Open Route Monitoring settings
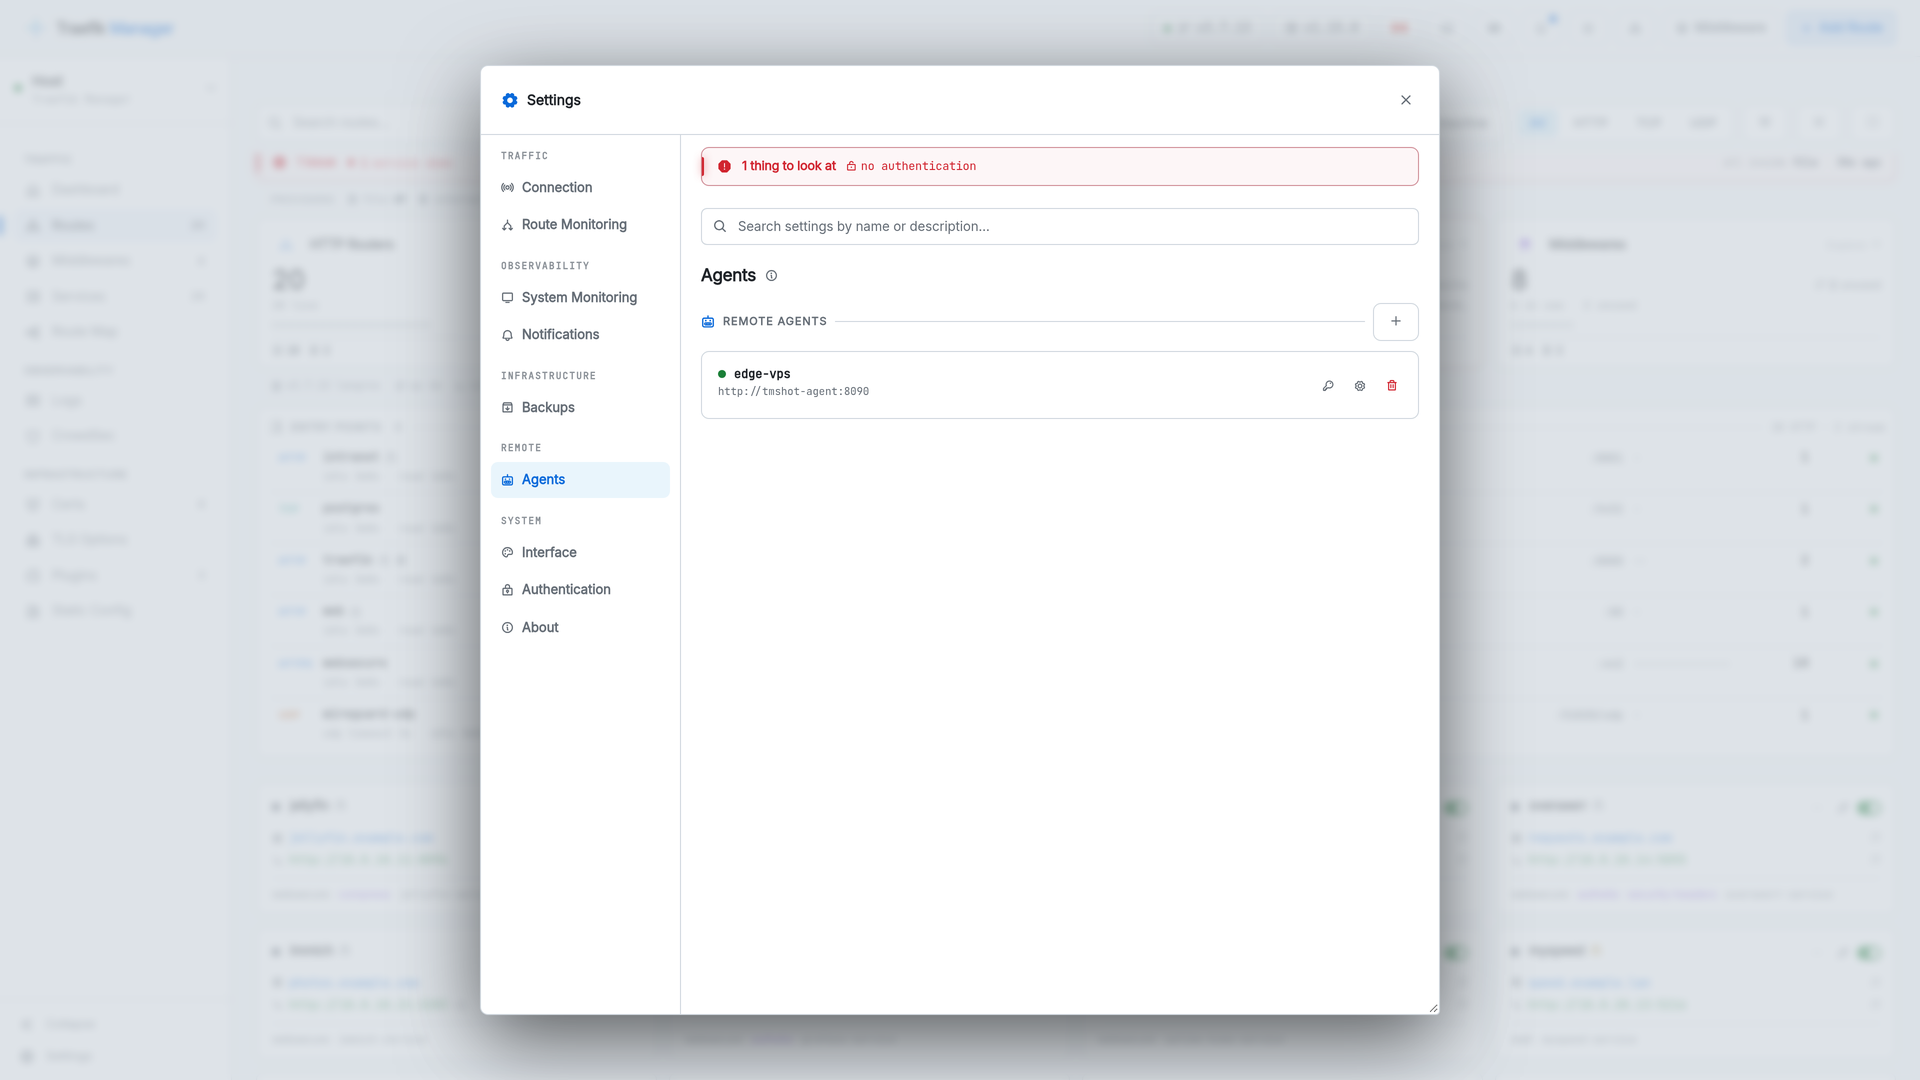1920x1080 pixels. click(580, 224)
